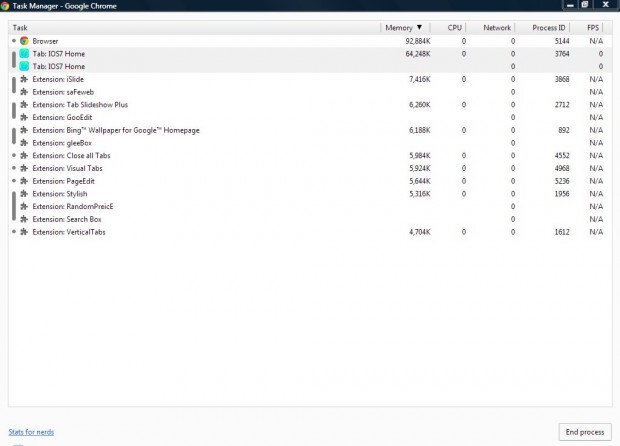
Task: Click the puzzle icon next to Extension: saFeweb
Action: pos(24,92)
